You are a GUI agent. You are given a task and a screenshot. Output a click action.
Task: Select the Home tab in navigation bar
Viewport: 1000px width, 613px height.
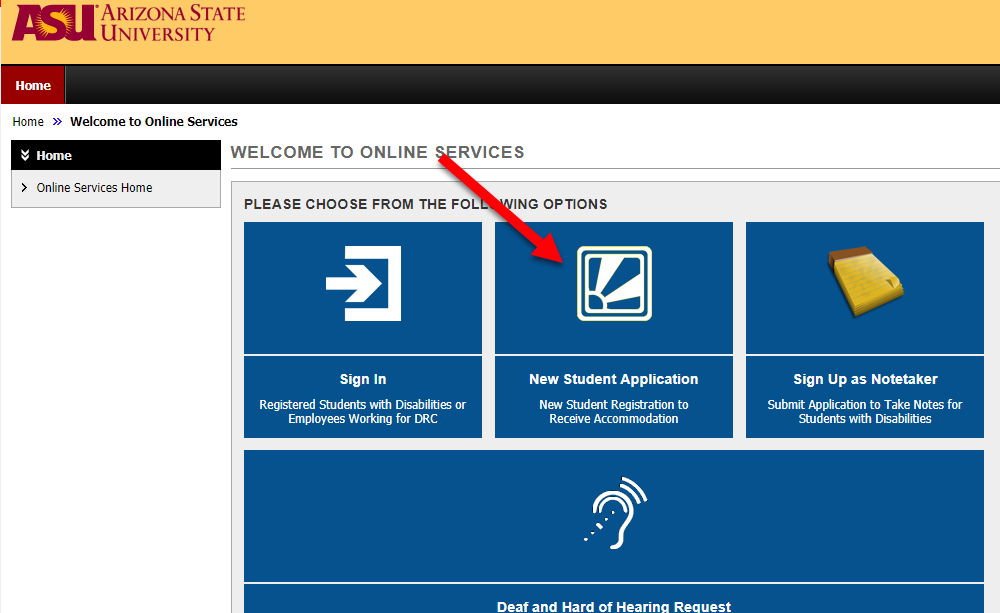(33, 85)
